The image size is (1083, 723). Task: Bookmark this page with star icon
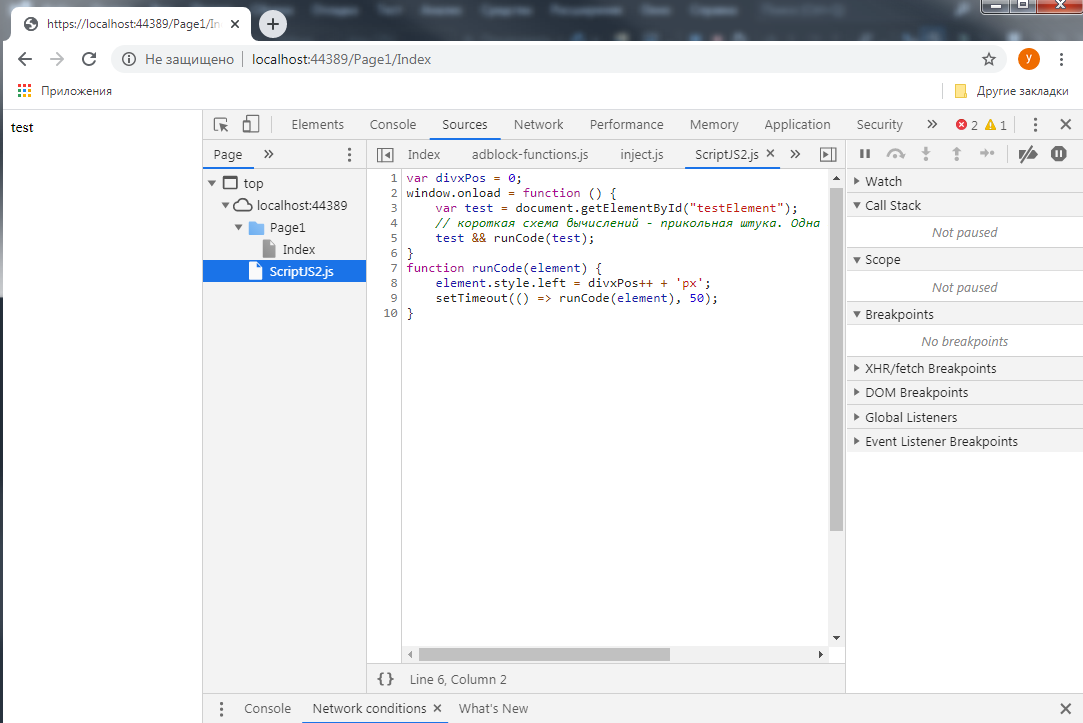coord(988,59)
